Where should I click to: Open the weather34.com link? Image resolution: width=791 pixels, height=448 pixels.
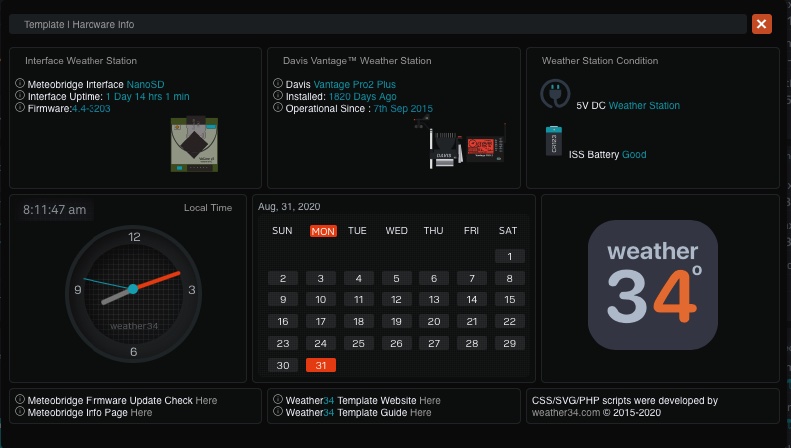(566, 413)
